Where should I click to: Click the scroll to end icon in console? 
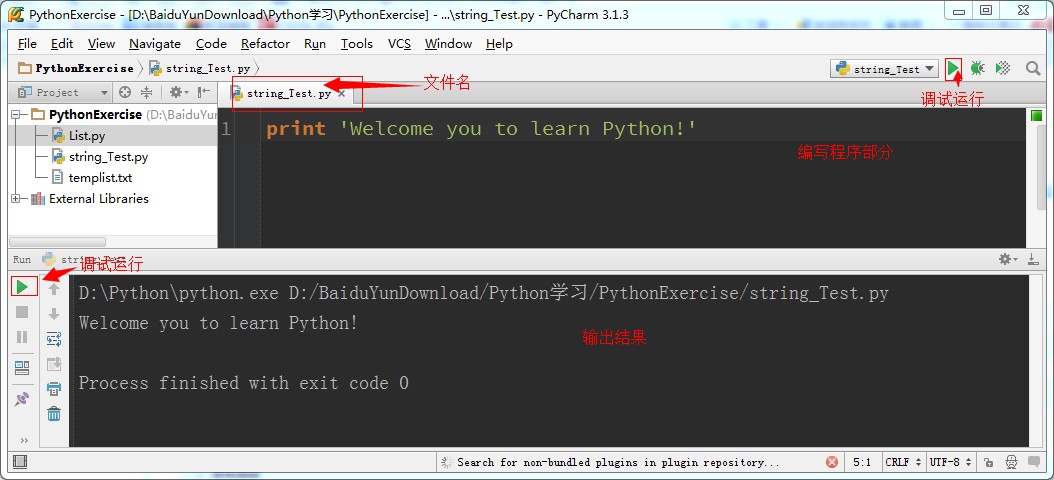pos(54,364)
